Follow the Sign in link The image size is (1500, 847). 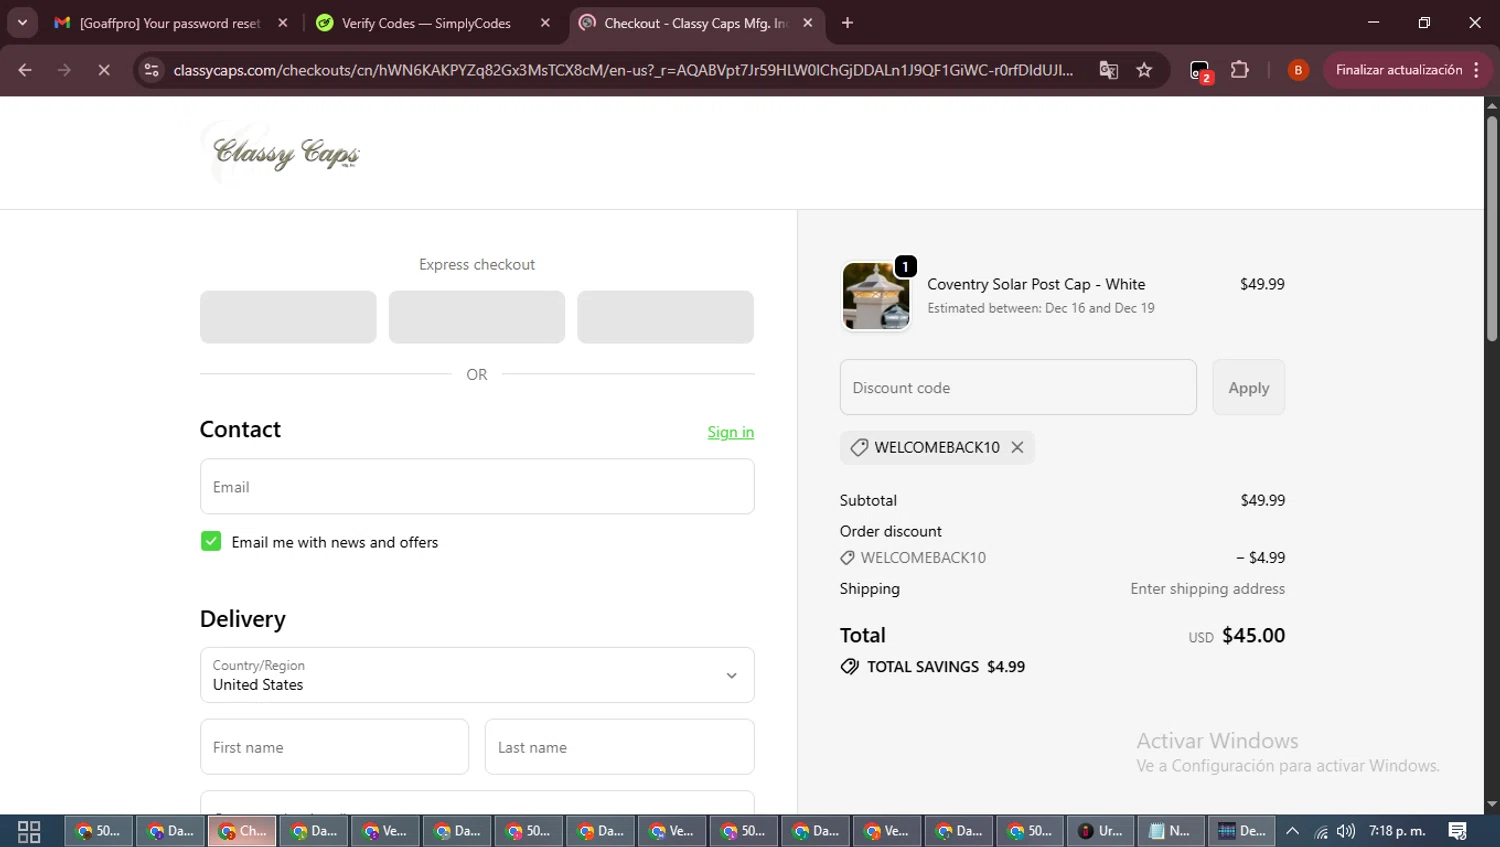click(731, 432)
